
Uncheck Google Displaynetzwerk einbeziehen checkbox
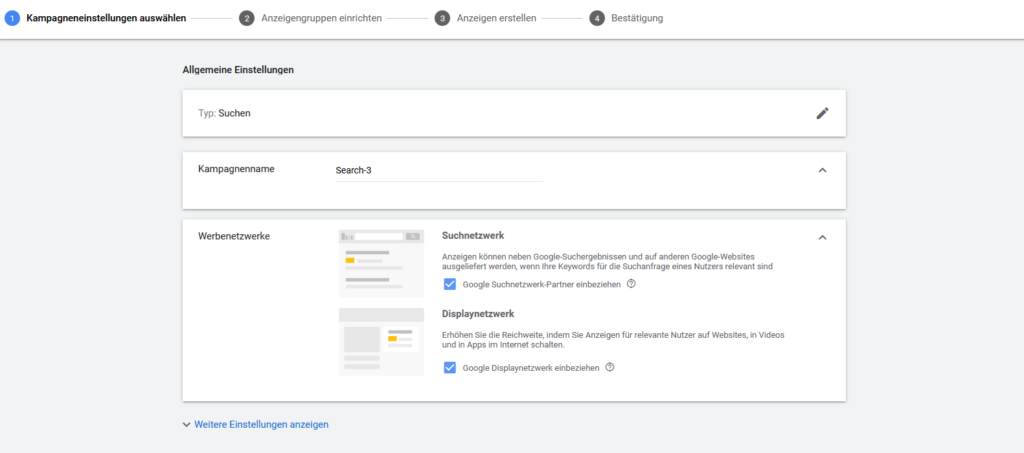[450, 368]
